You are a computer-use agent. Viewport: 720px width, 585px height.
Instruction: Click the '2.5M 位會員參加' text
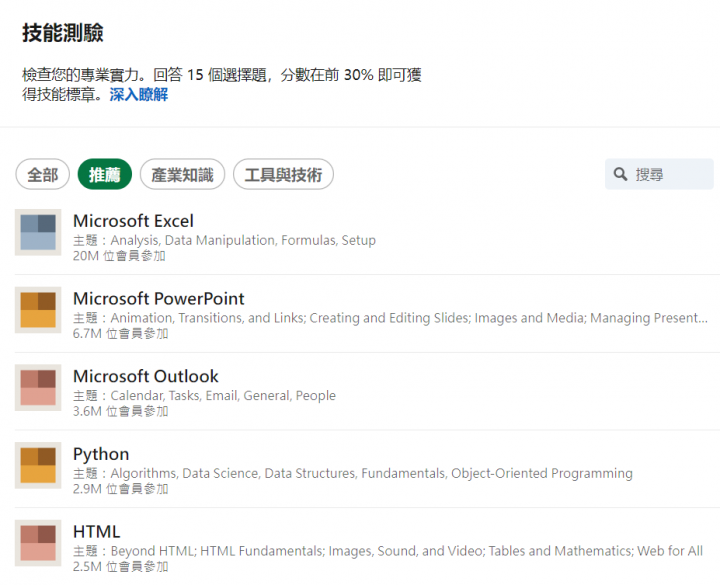[x=120, y=566]
